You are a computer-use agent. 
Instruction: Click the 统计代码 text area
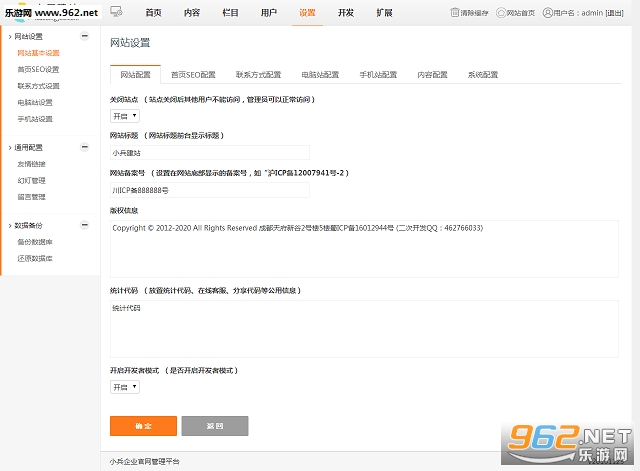click(x=364, y=329)
